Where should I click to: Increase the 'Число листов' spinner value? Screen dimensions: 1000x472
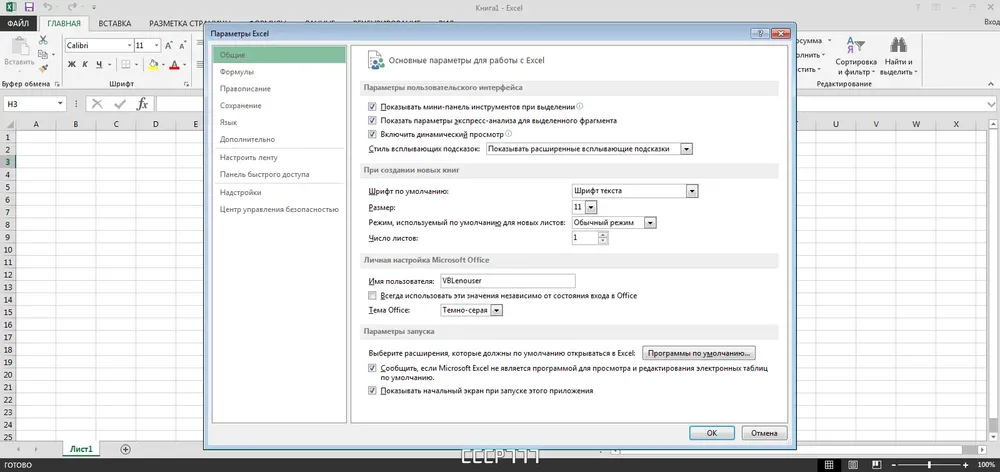click(x=603, y=235)
